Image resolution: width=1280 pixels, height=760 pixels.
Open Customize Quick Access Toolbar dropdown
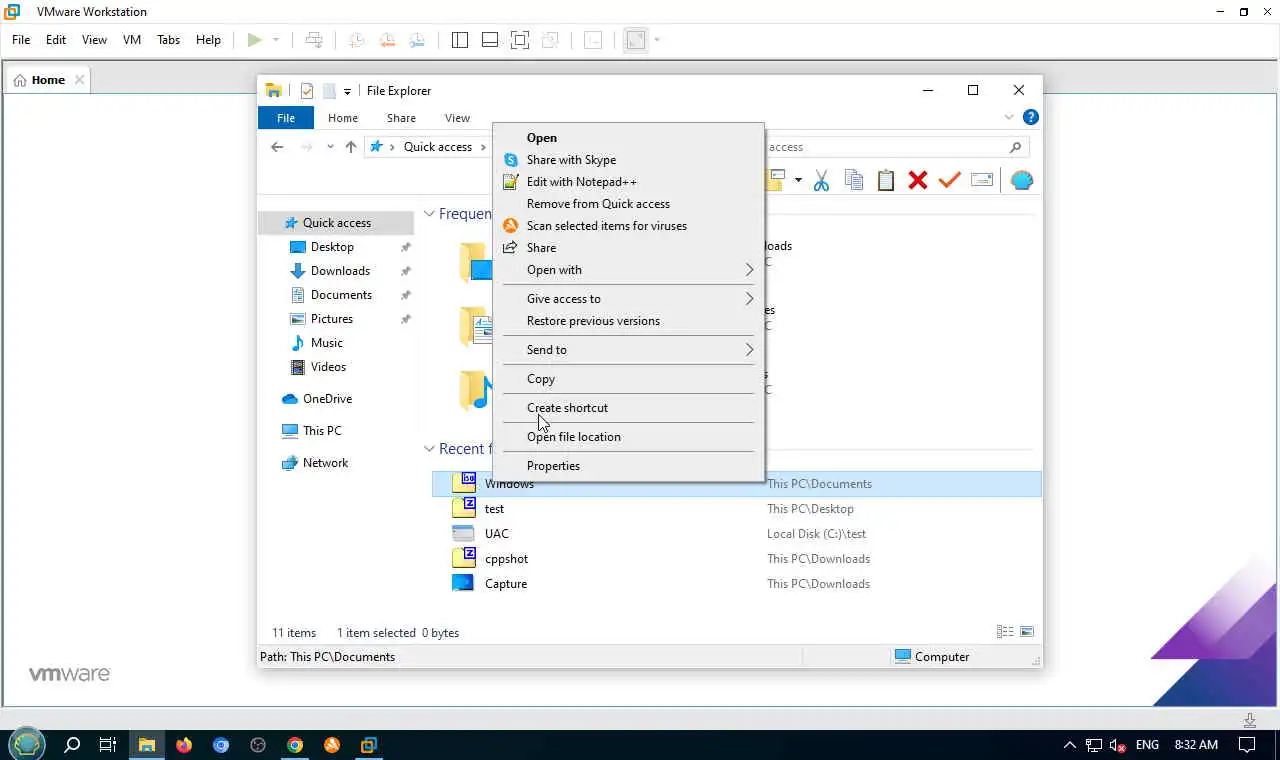coord(347,91)
